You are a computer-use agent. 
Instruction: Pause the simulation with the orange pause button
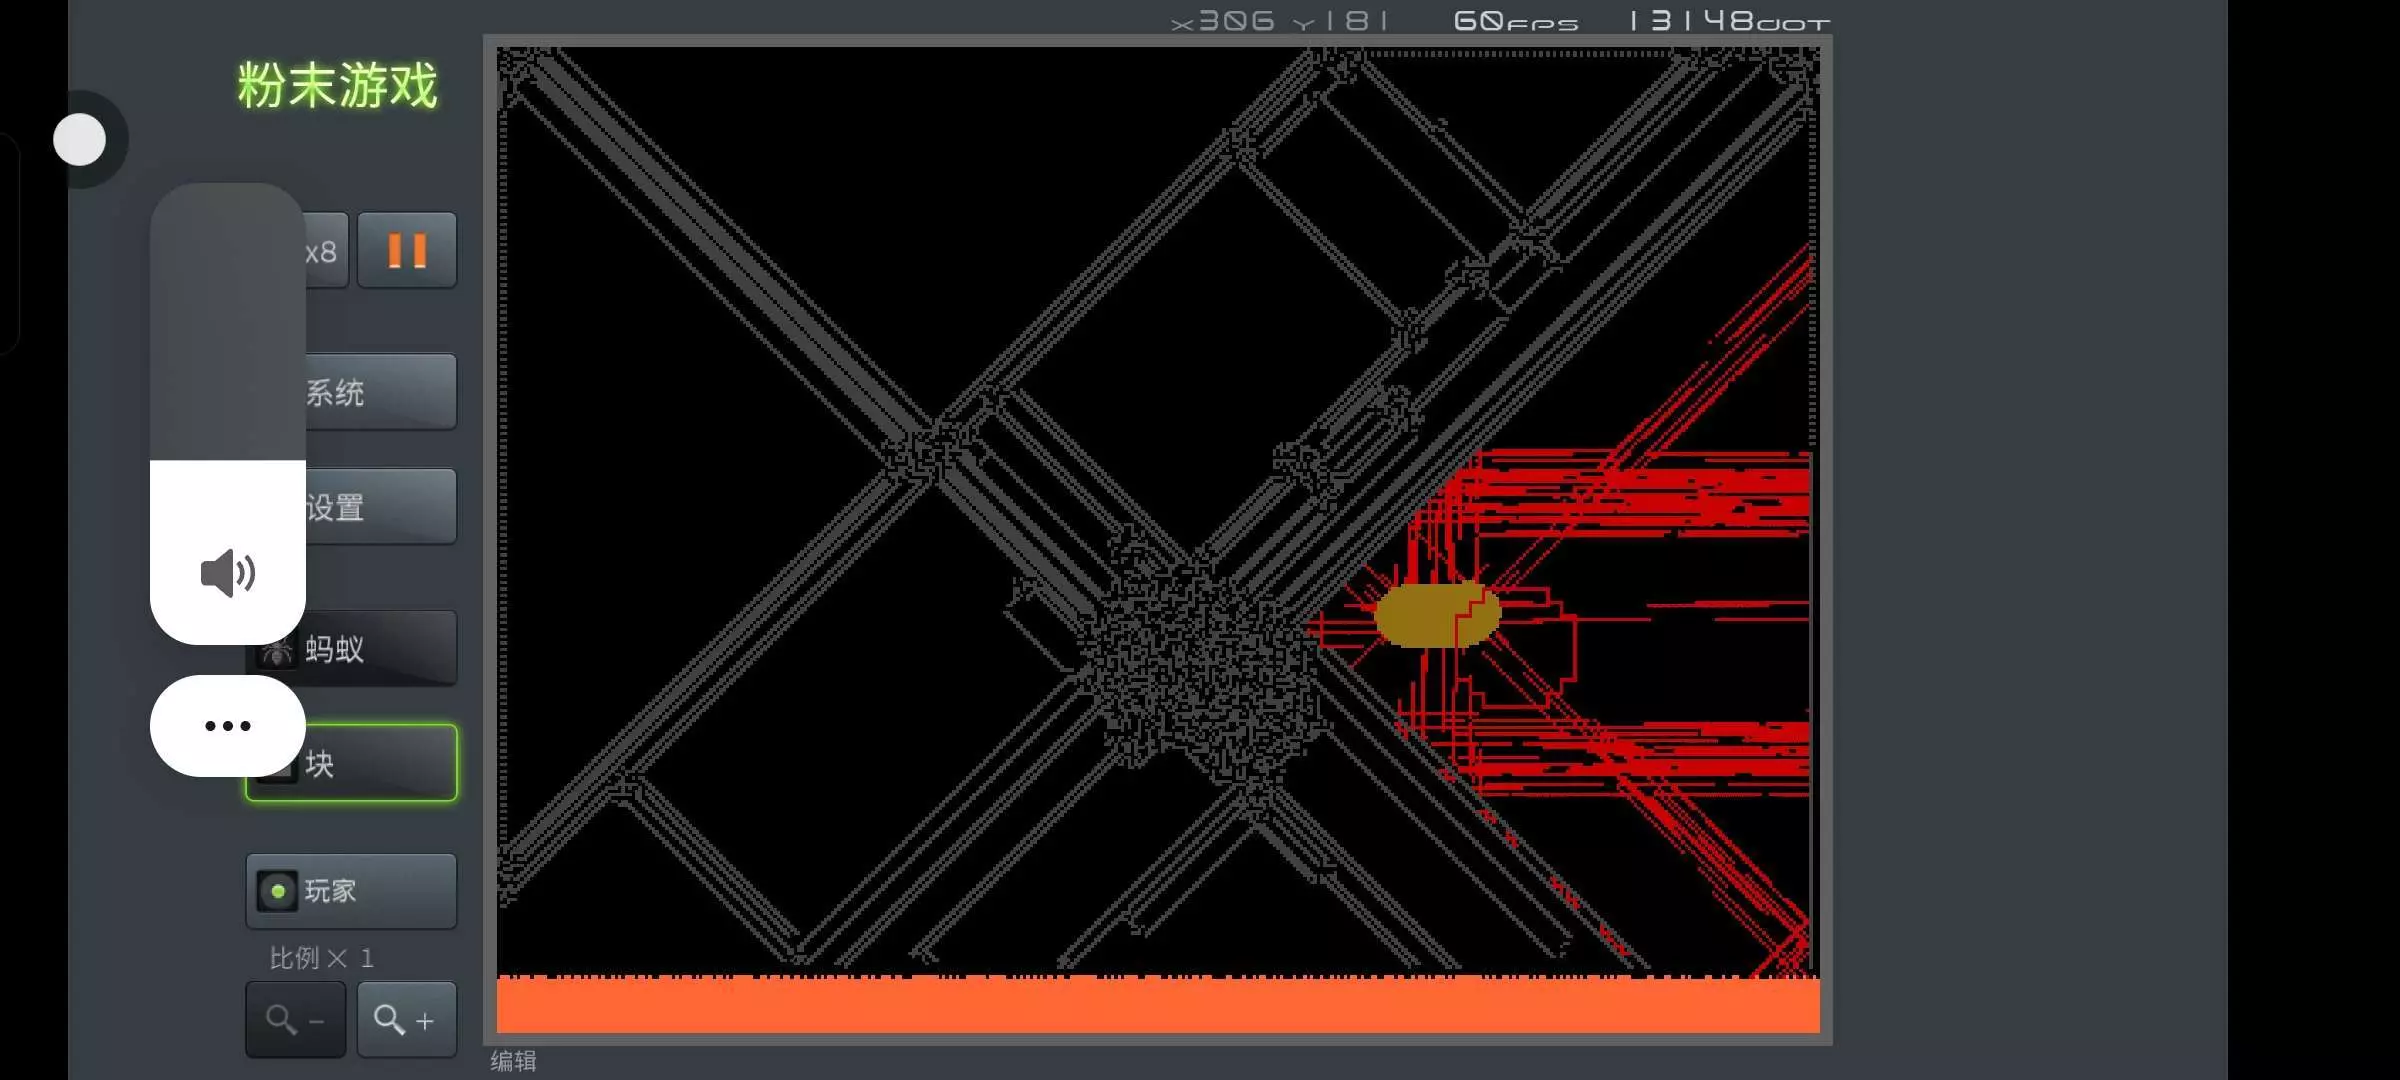[407, 250]
